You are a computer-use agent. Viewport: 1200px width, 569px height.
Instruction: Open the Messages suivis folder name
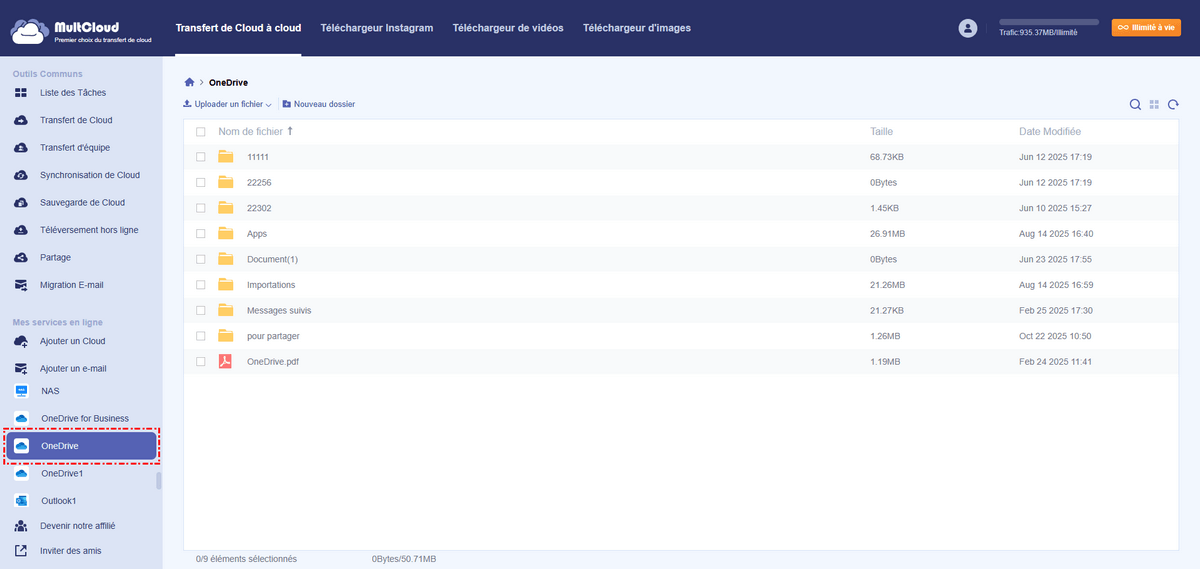coord(279,310)
